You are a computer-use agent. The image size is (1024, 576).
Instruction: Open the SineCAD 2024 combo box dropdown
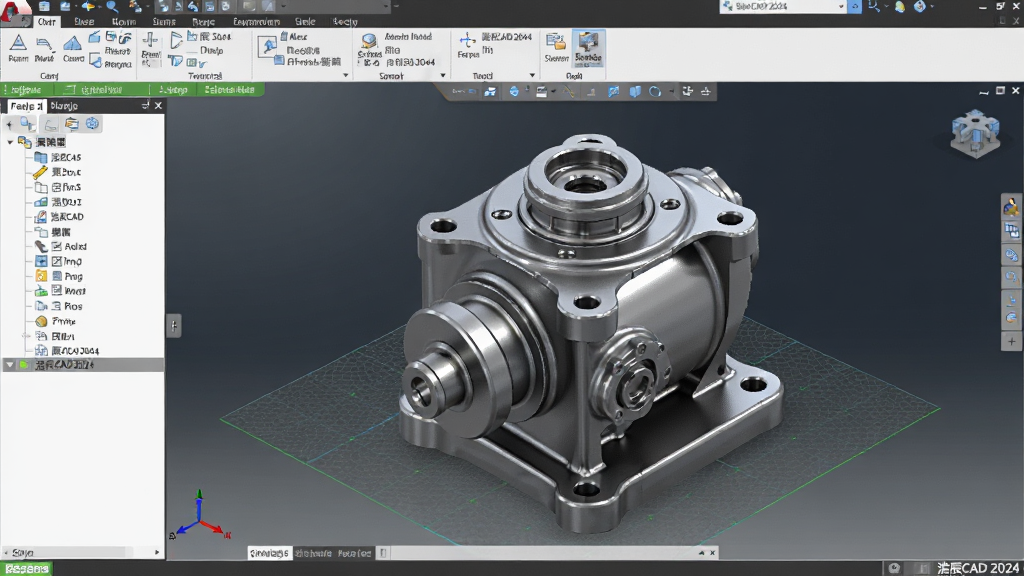(840, 7)
